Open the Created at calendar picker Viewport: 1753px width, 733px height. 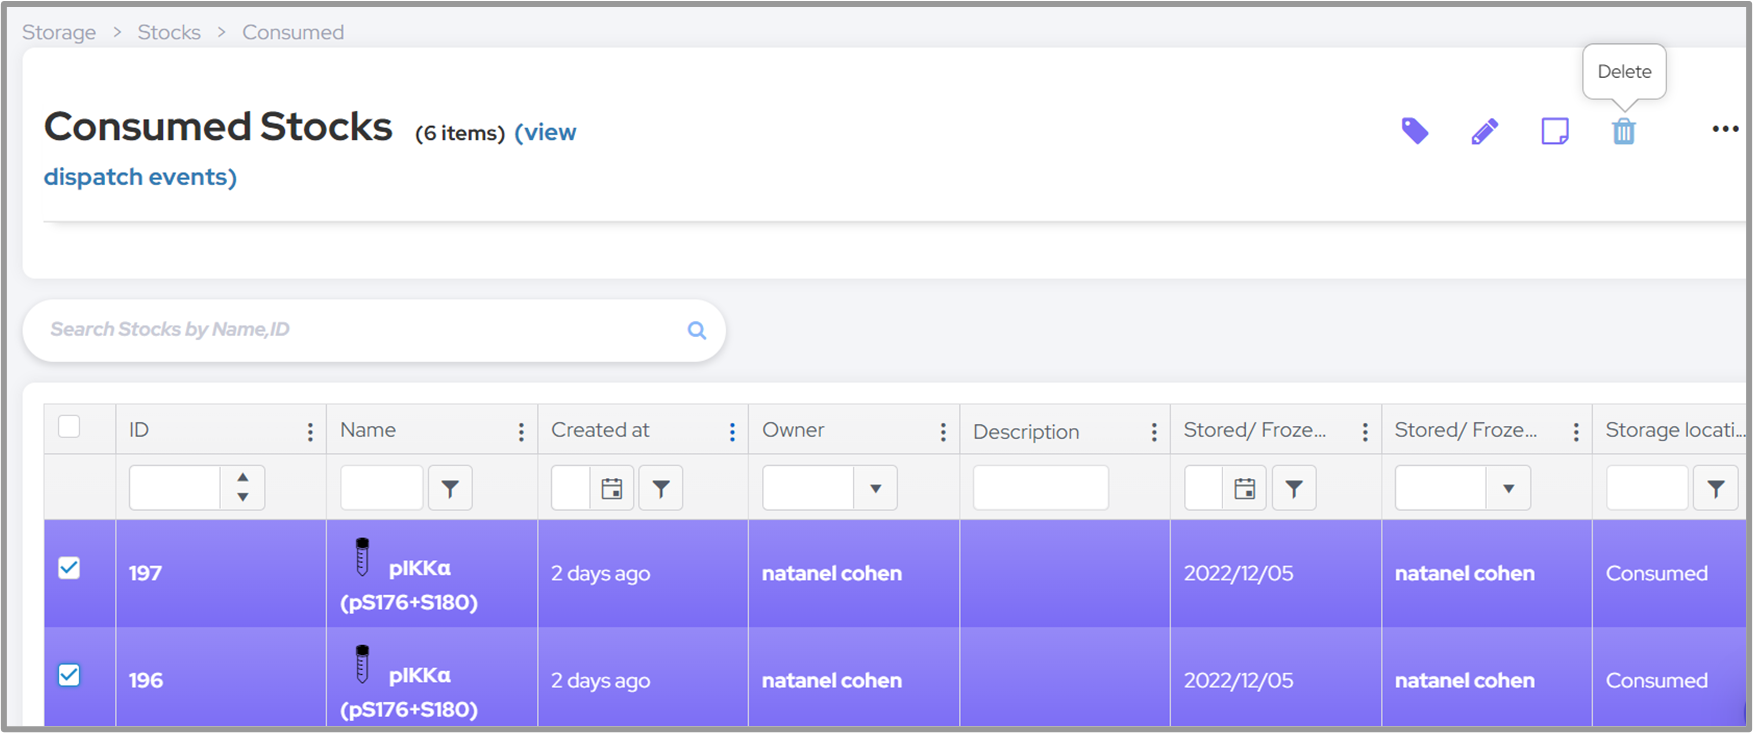click(x=611, y=488)
